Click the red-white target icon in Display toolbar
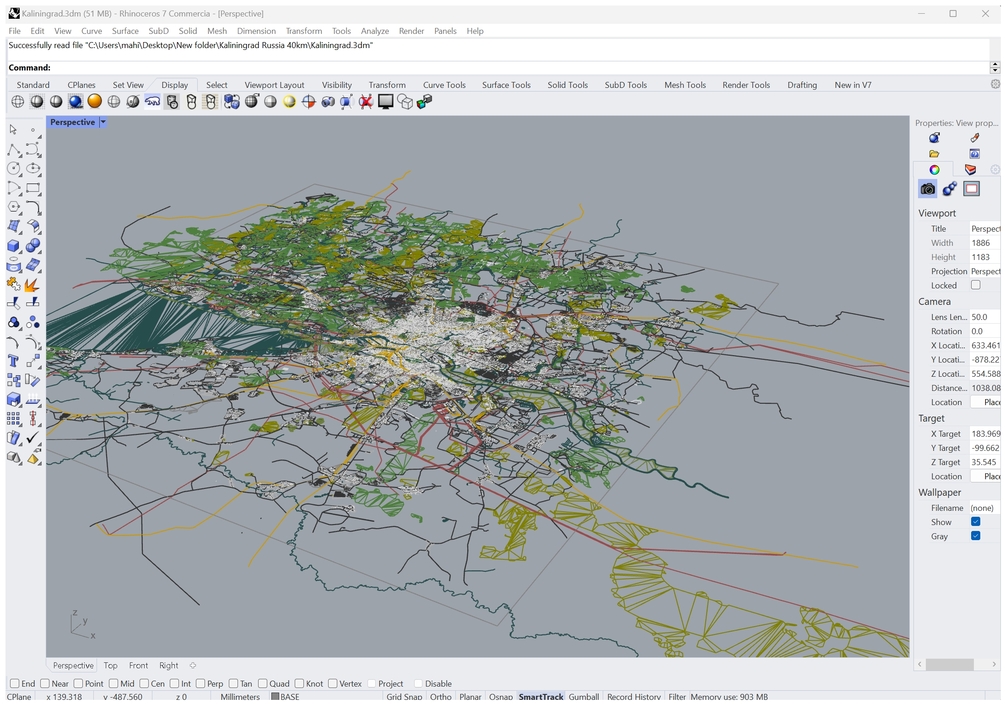The width and height of the screenshot is (1005, 704). [308, 101]
